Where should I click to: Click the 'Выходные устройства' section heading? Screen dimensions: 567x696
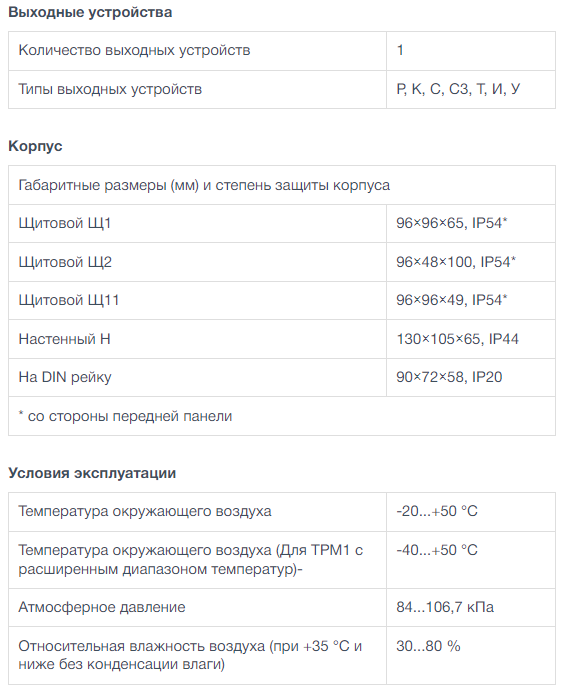point(90,12)
